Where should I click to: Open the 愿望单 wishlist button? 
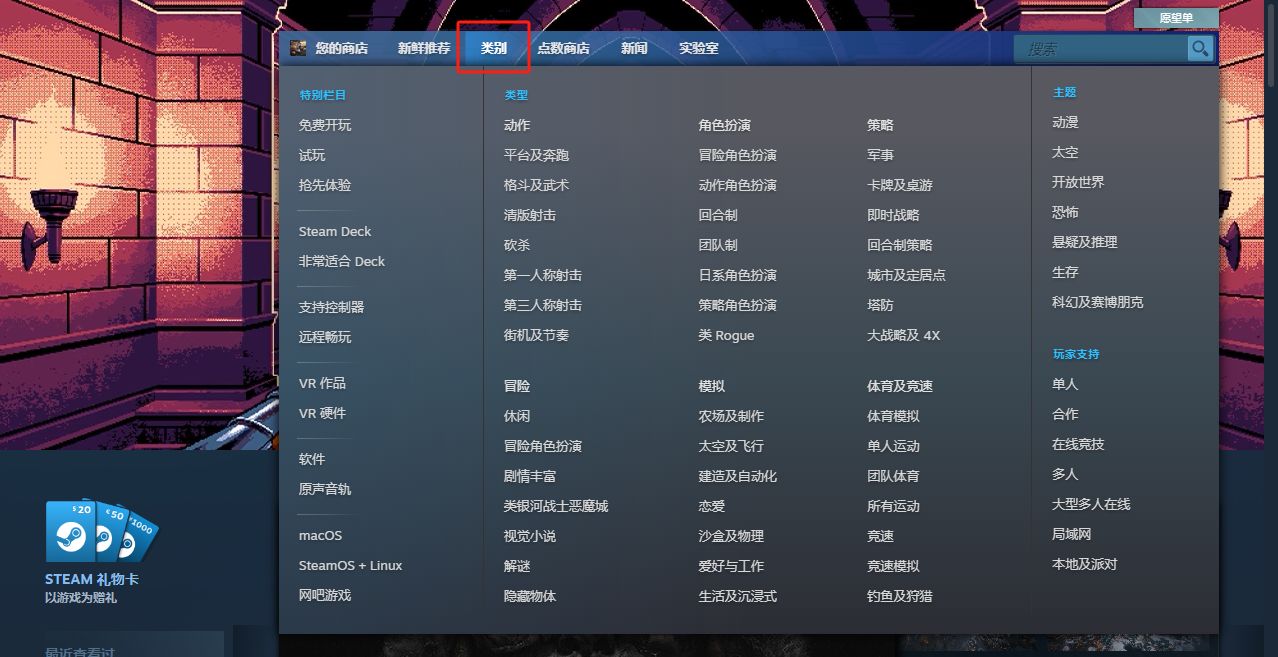[1176, 18]
